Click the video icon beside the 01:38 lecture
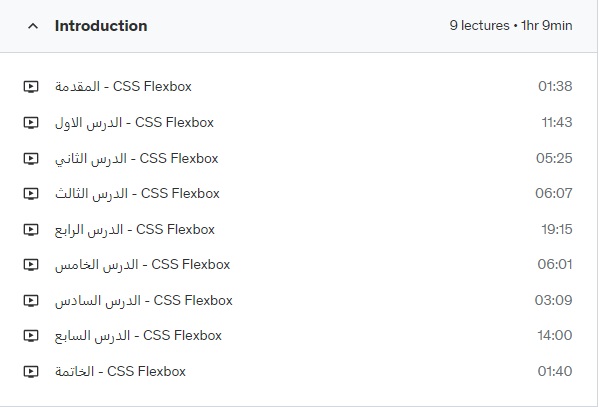This screenshot has width=599, height=407. (x=31, y=87)
